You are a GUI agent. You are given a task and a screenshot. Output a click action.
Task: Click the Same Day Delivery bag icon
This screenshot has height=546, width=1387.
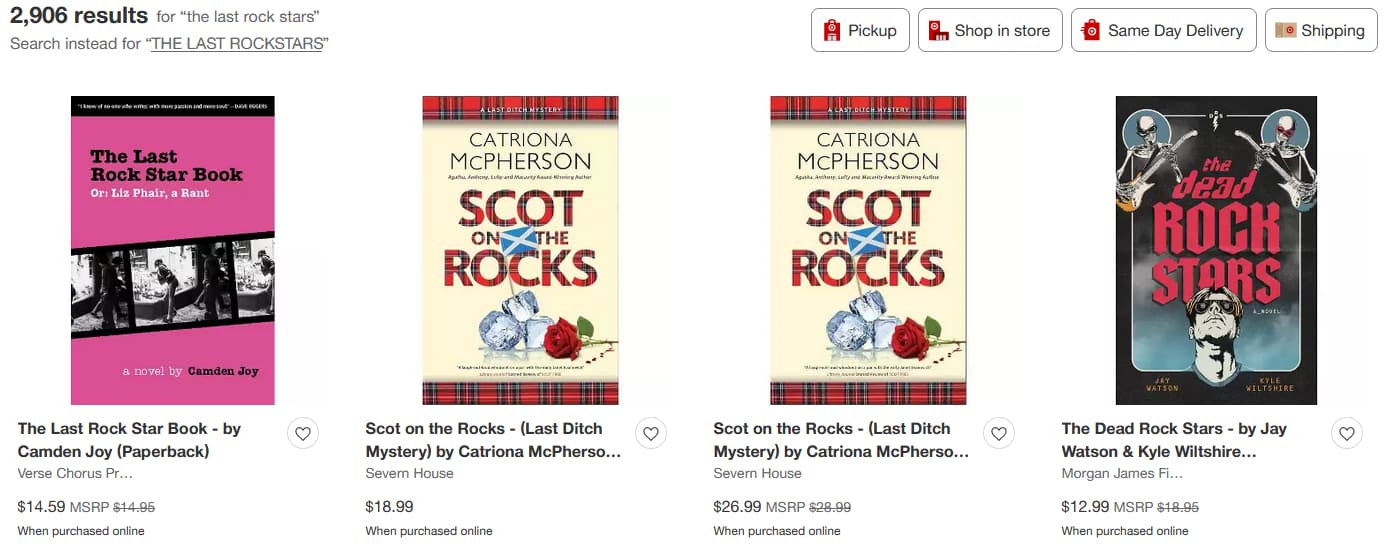point(1091,30)
